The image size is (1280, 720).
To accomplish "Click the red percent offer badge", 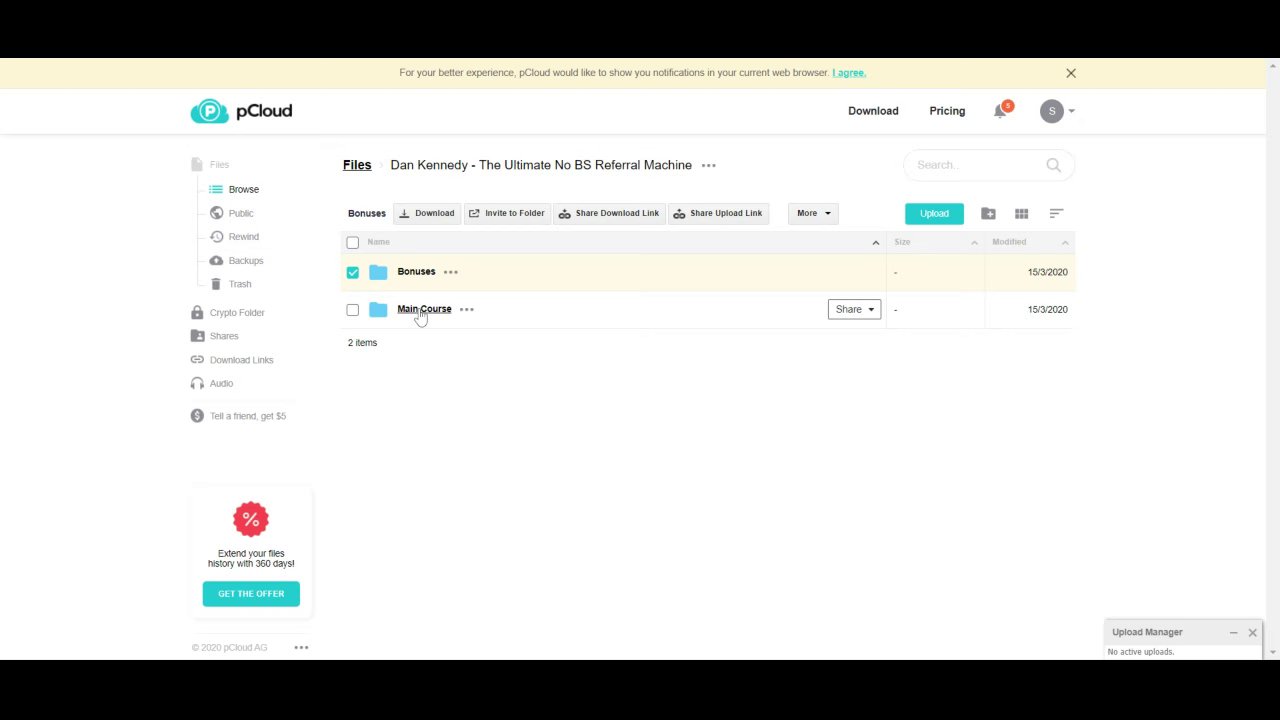I will (x=251, y=519).
